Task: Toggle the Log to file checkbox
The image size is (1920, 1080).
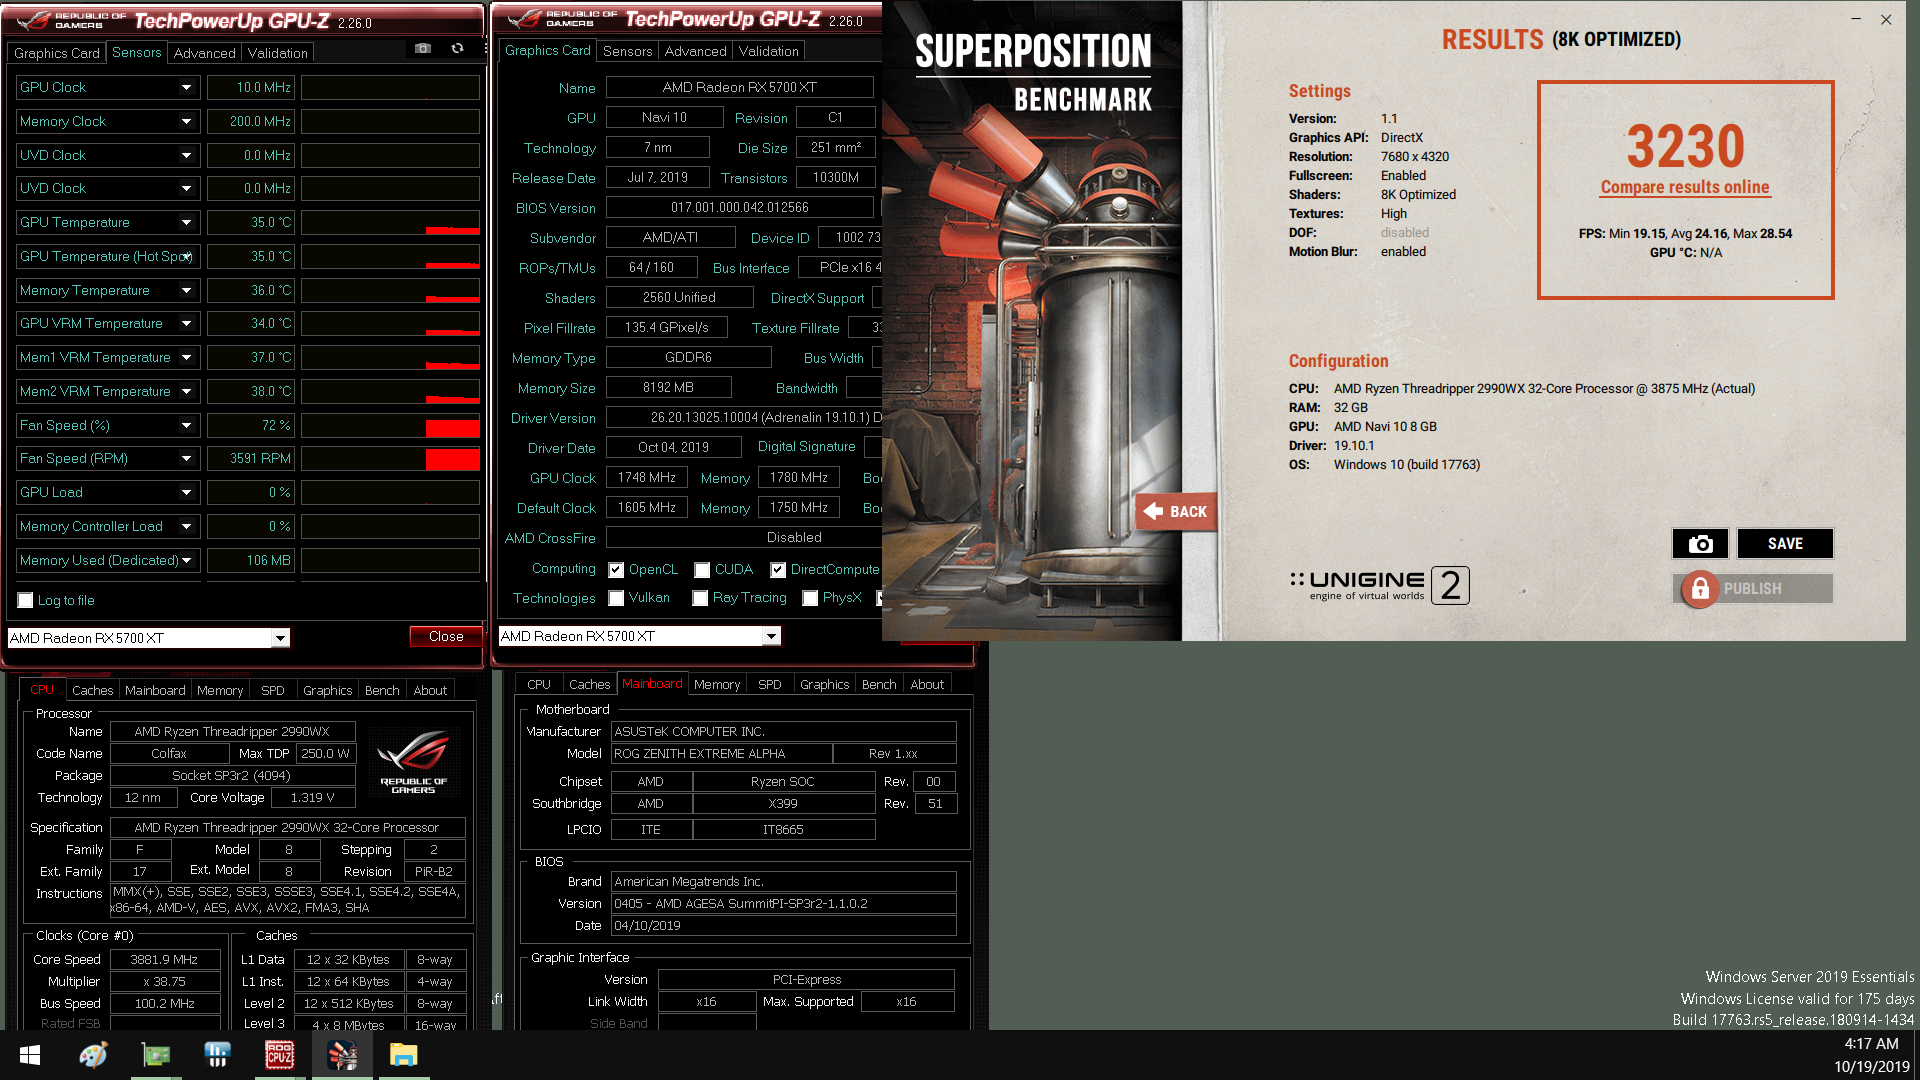Action: coord(26,600)
